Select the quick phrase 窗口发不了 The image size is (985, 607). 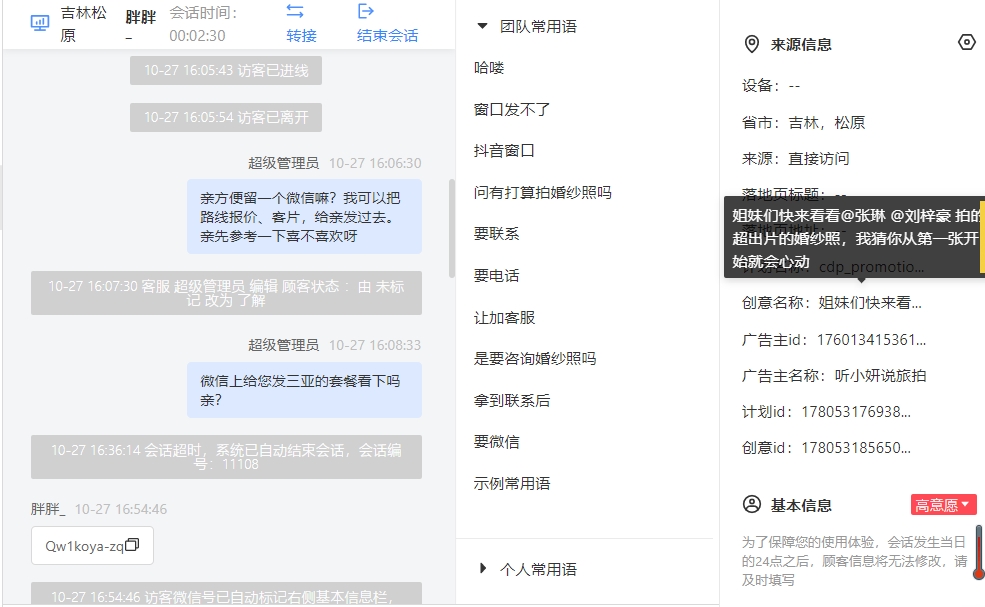[512, 109]
